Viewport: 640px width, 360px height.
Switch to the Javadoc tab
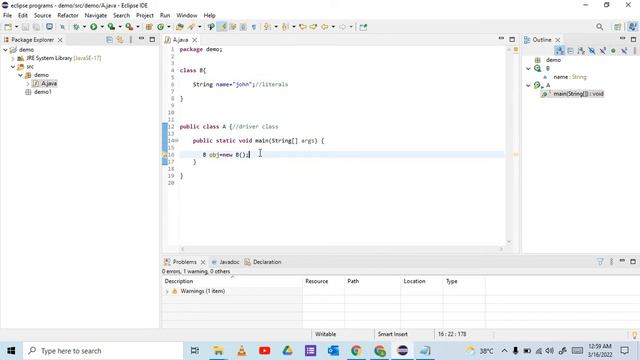point(225,262)
